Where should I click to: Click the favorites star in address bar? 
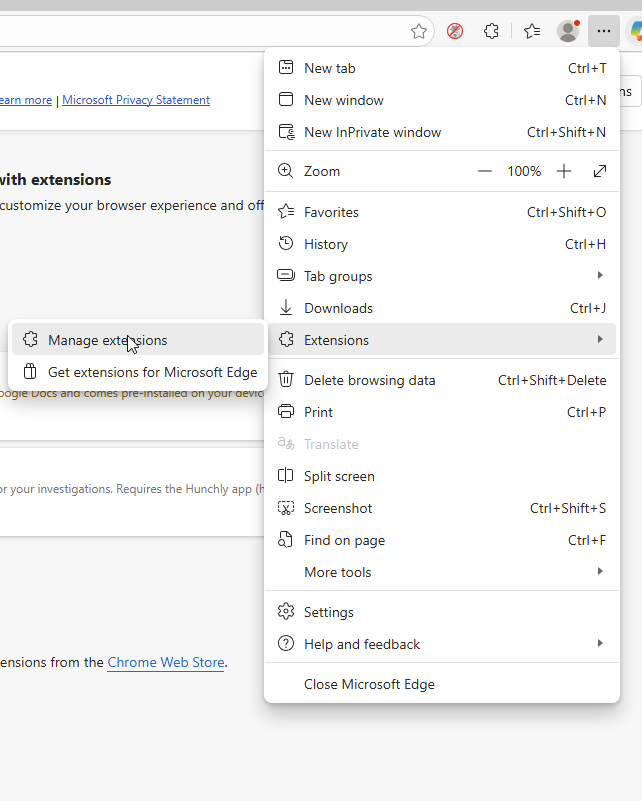(x=419, y=31)
